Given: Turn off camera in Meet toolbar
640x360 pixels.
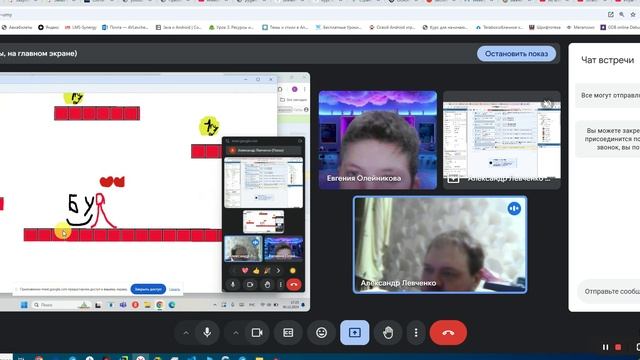Looking at the screenshot, I should pyautogui.click(x=257, y=333).
